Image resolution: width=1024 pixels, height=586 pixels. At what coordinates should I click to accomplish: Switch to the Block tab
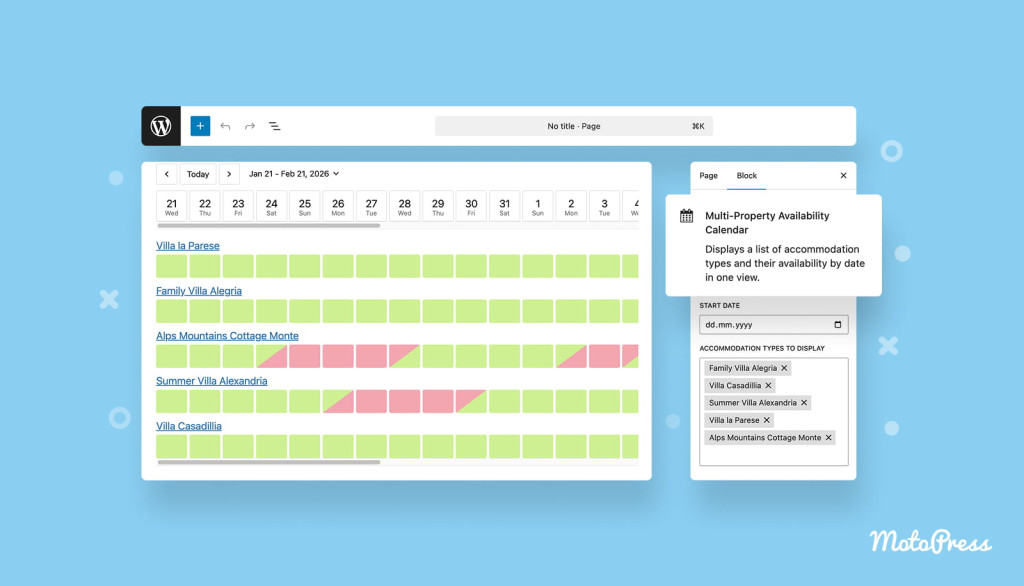coord(746,176)
